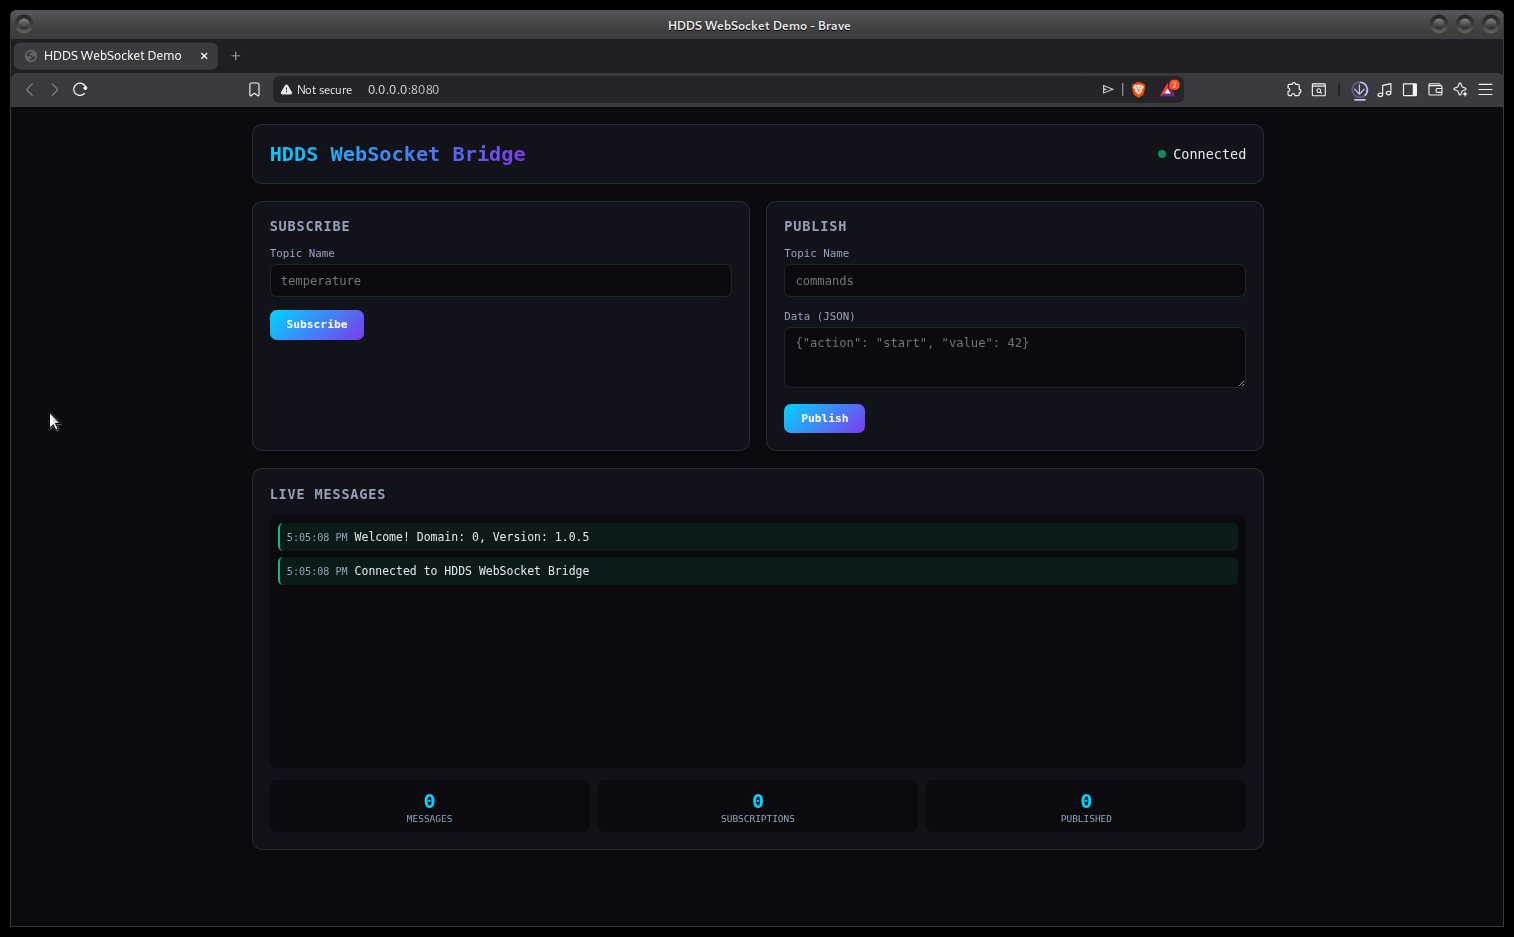Screen dimensions: 1514x937
Task: Click the Subscribe button
Action: (x=316, y=324)
